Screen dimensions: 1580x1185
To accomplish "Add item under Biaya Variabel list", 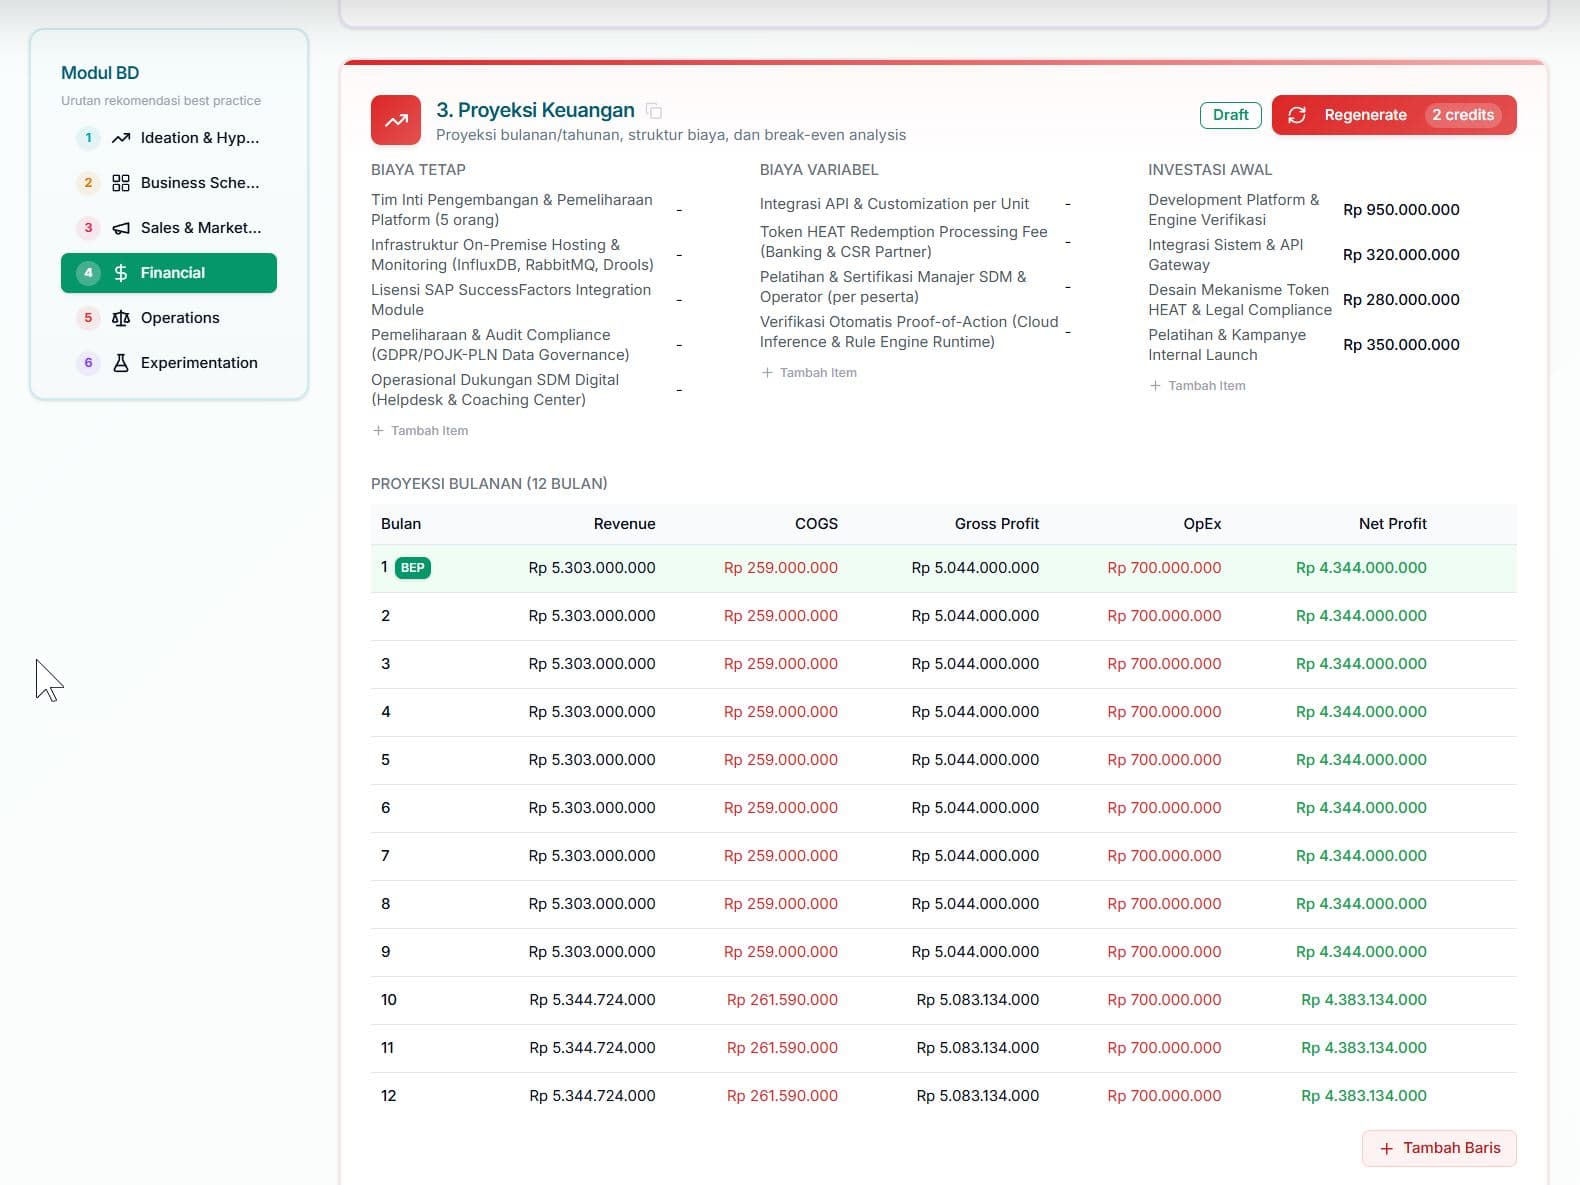I will 809,373.
